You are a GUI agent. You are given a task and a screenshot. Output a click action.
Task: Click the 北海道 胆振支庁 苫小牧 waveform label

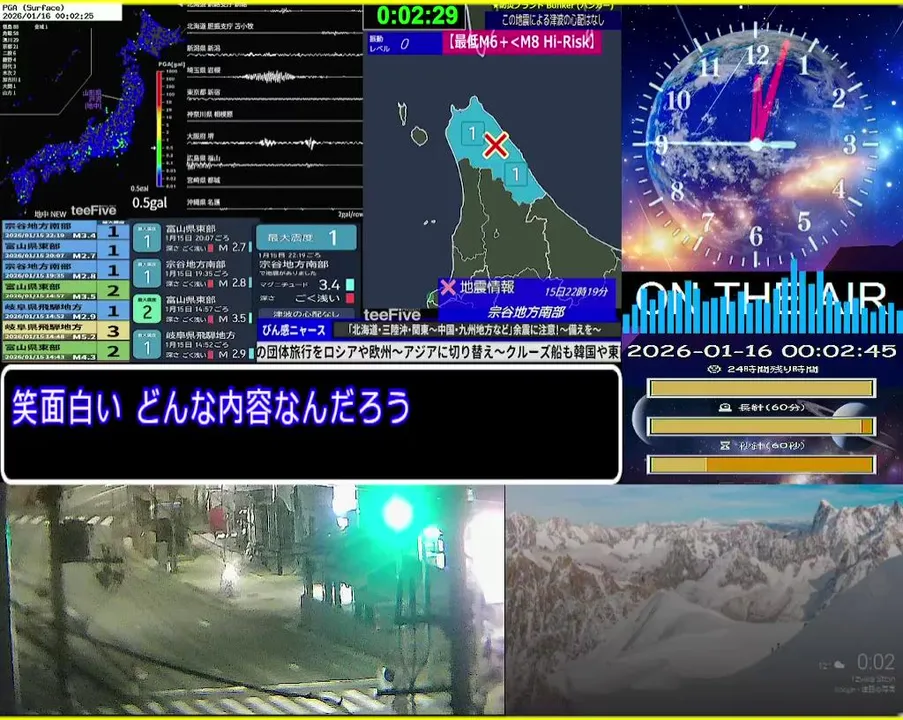tap(220, 26)
